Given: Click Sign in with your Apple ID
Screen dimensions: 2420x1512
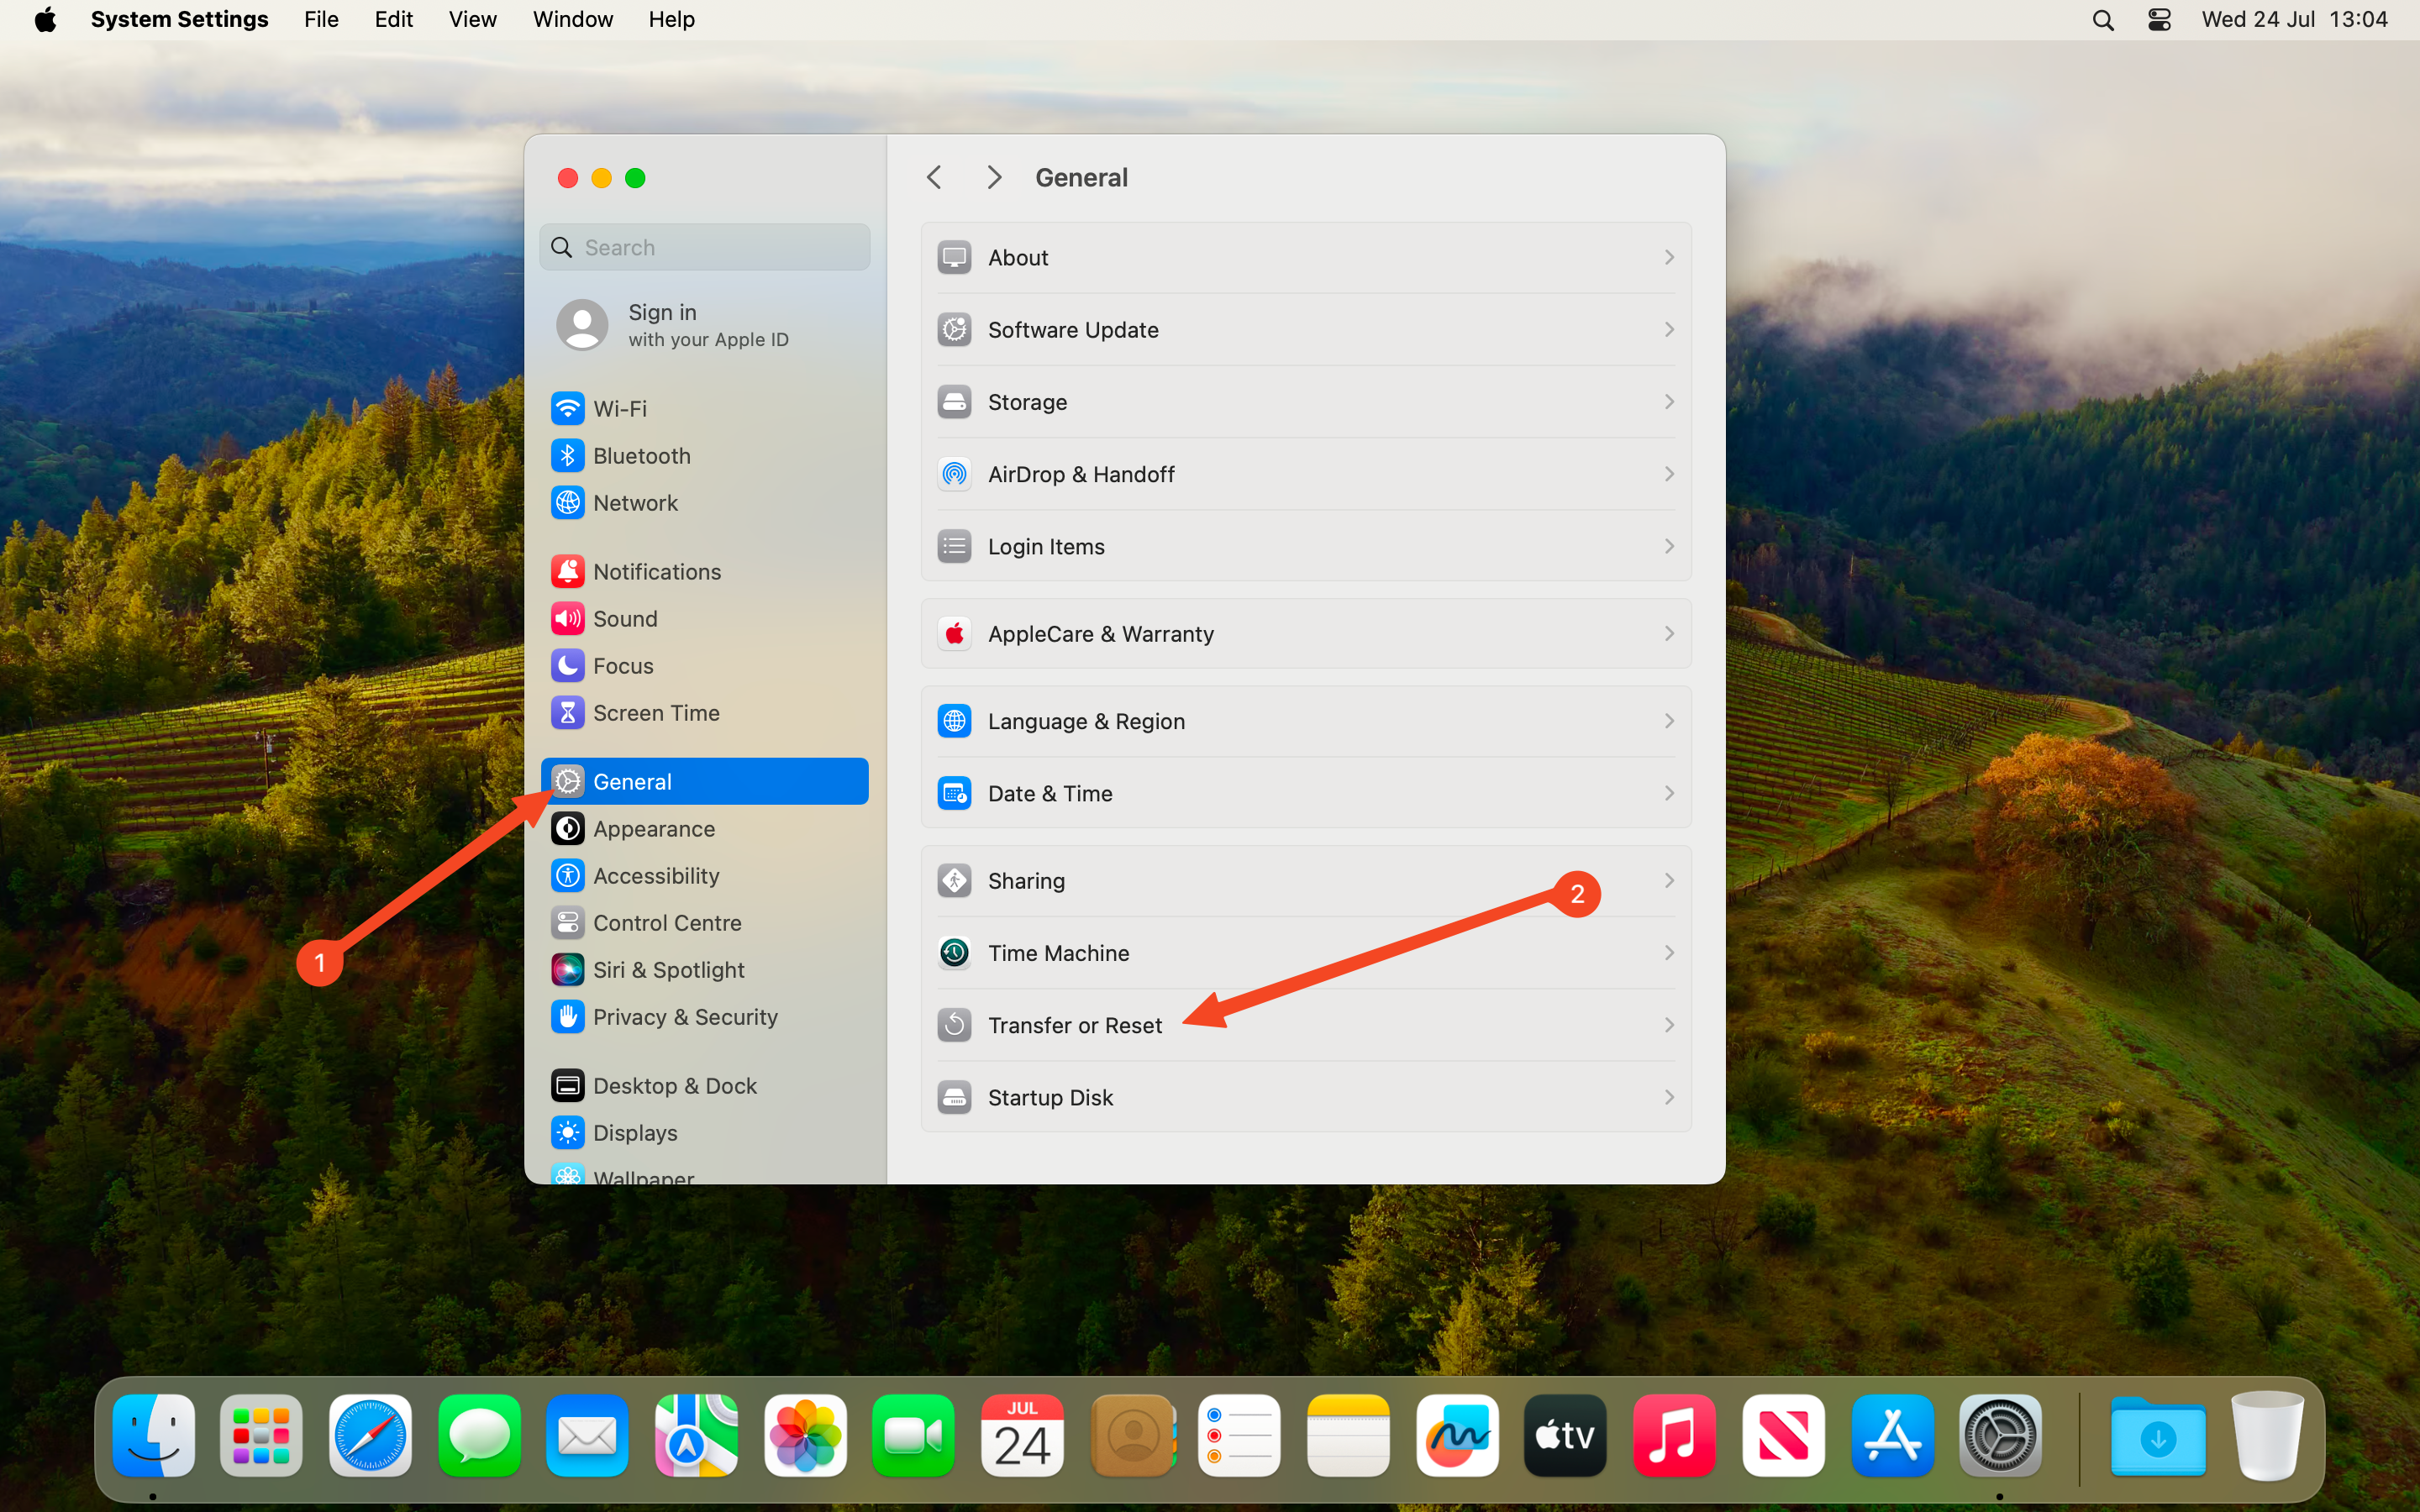Looking at the screenshot, I should tap(704, 324).
